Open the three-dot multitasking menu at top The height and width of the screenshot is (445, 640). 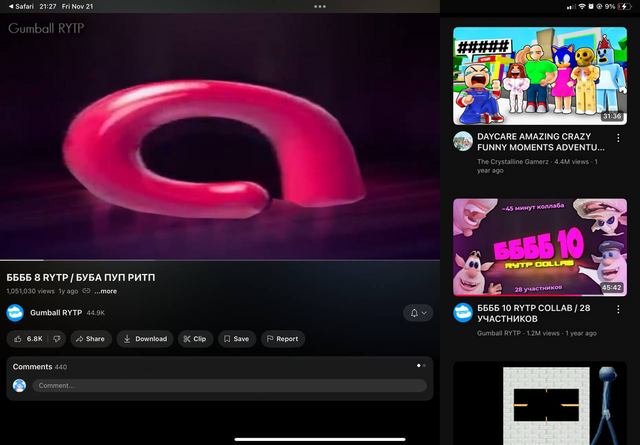pos(320,7)
